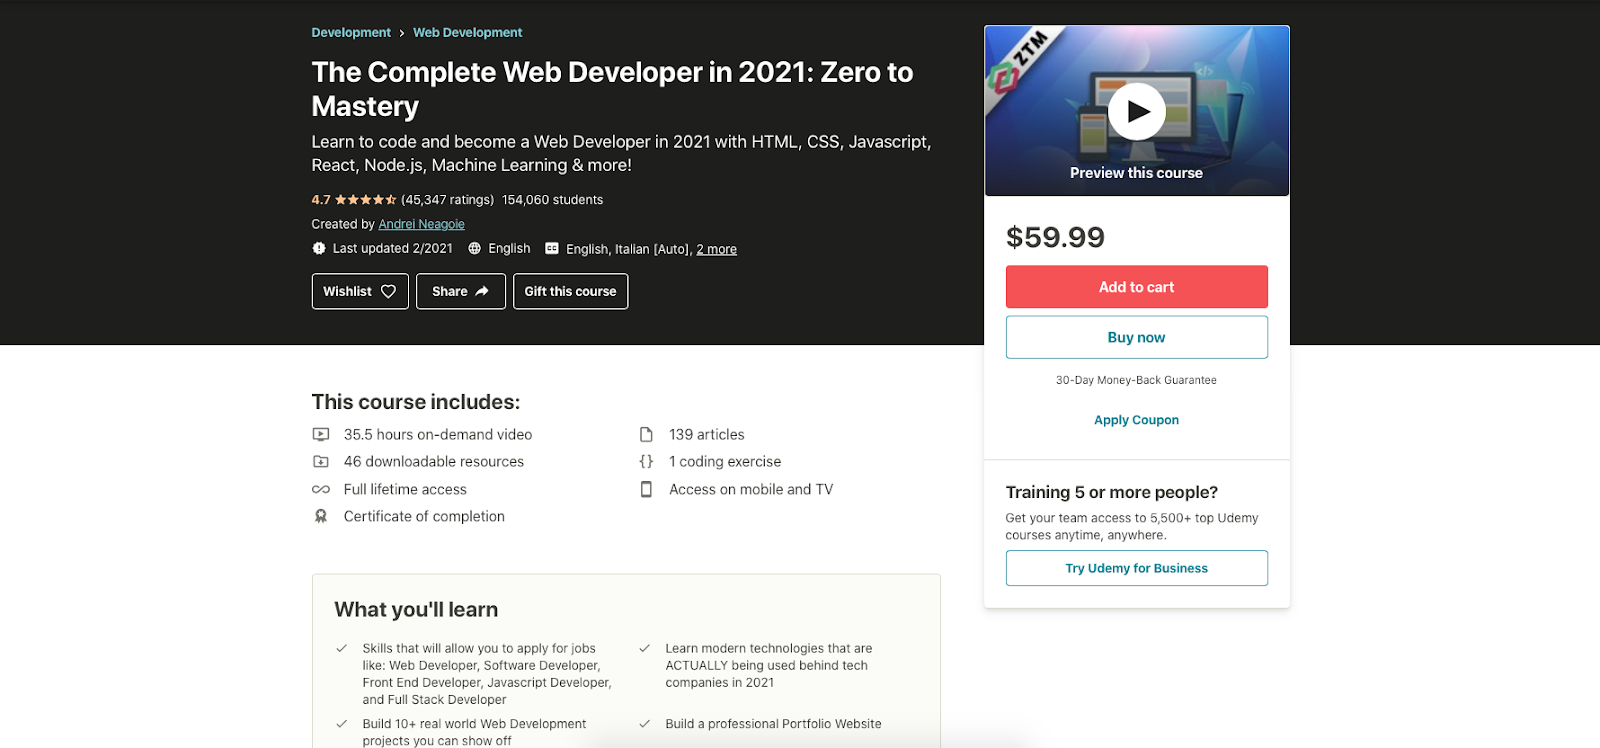The image size is (1600, 748).
Task: Add the course to cart
Action: click(x=1137, y=287)
